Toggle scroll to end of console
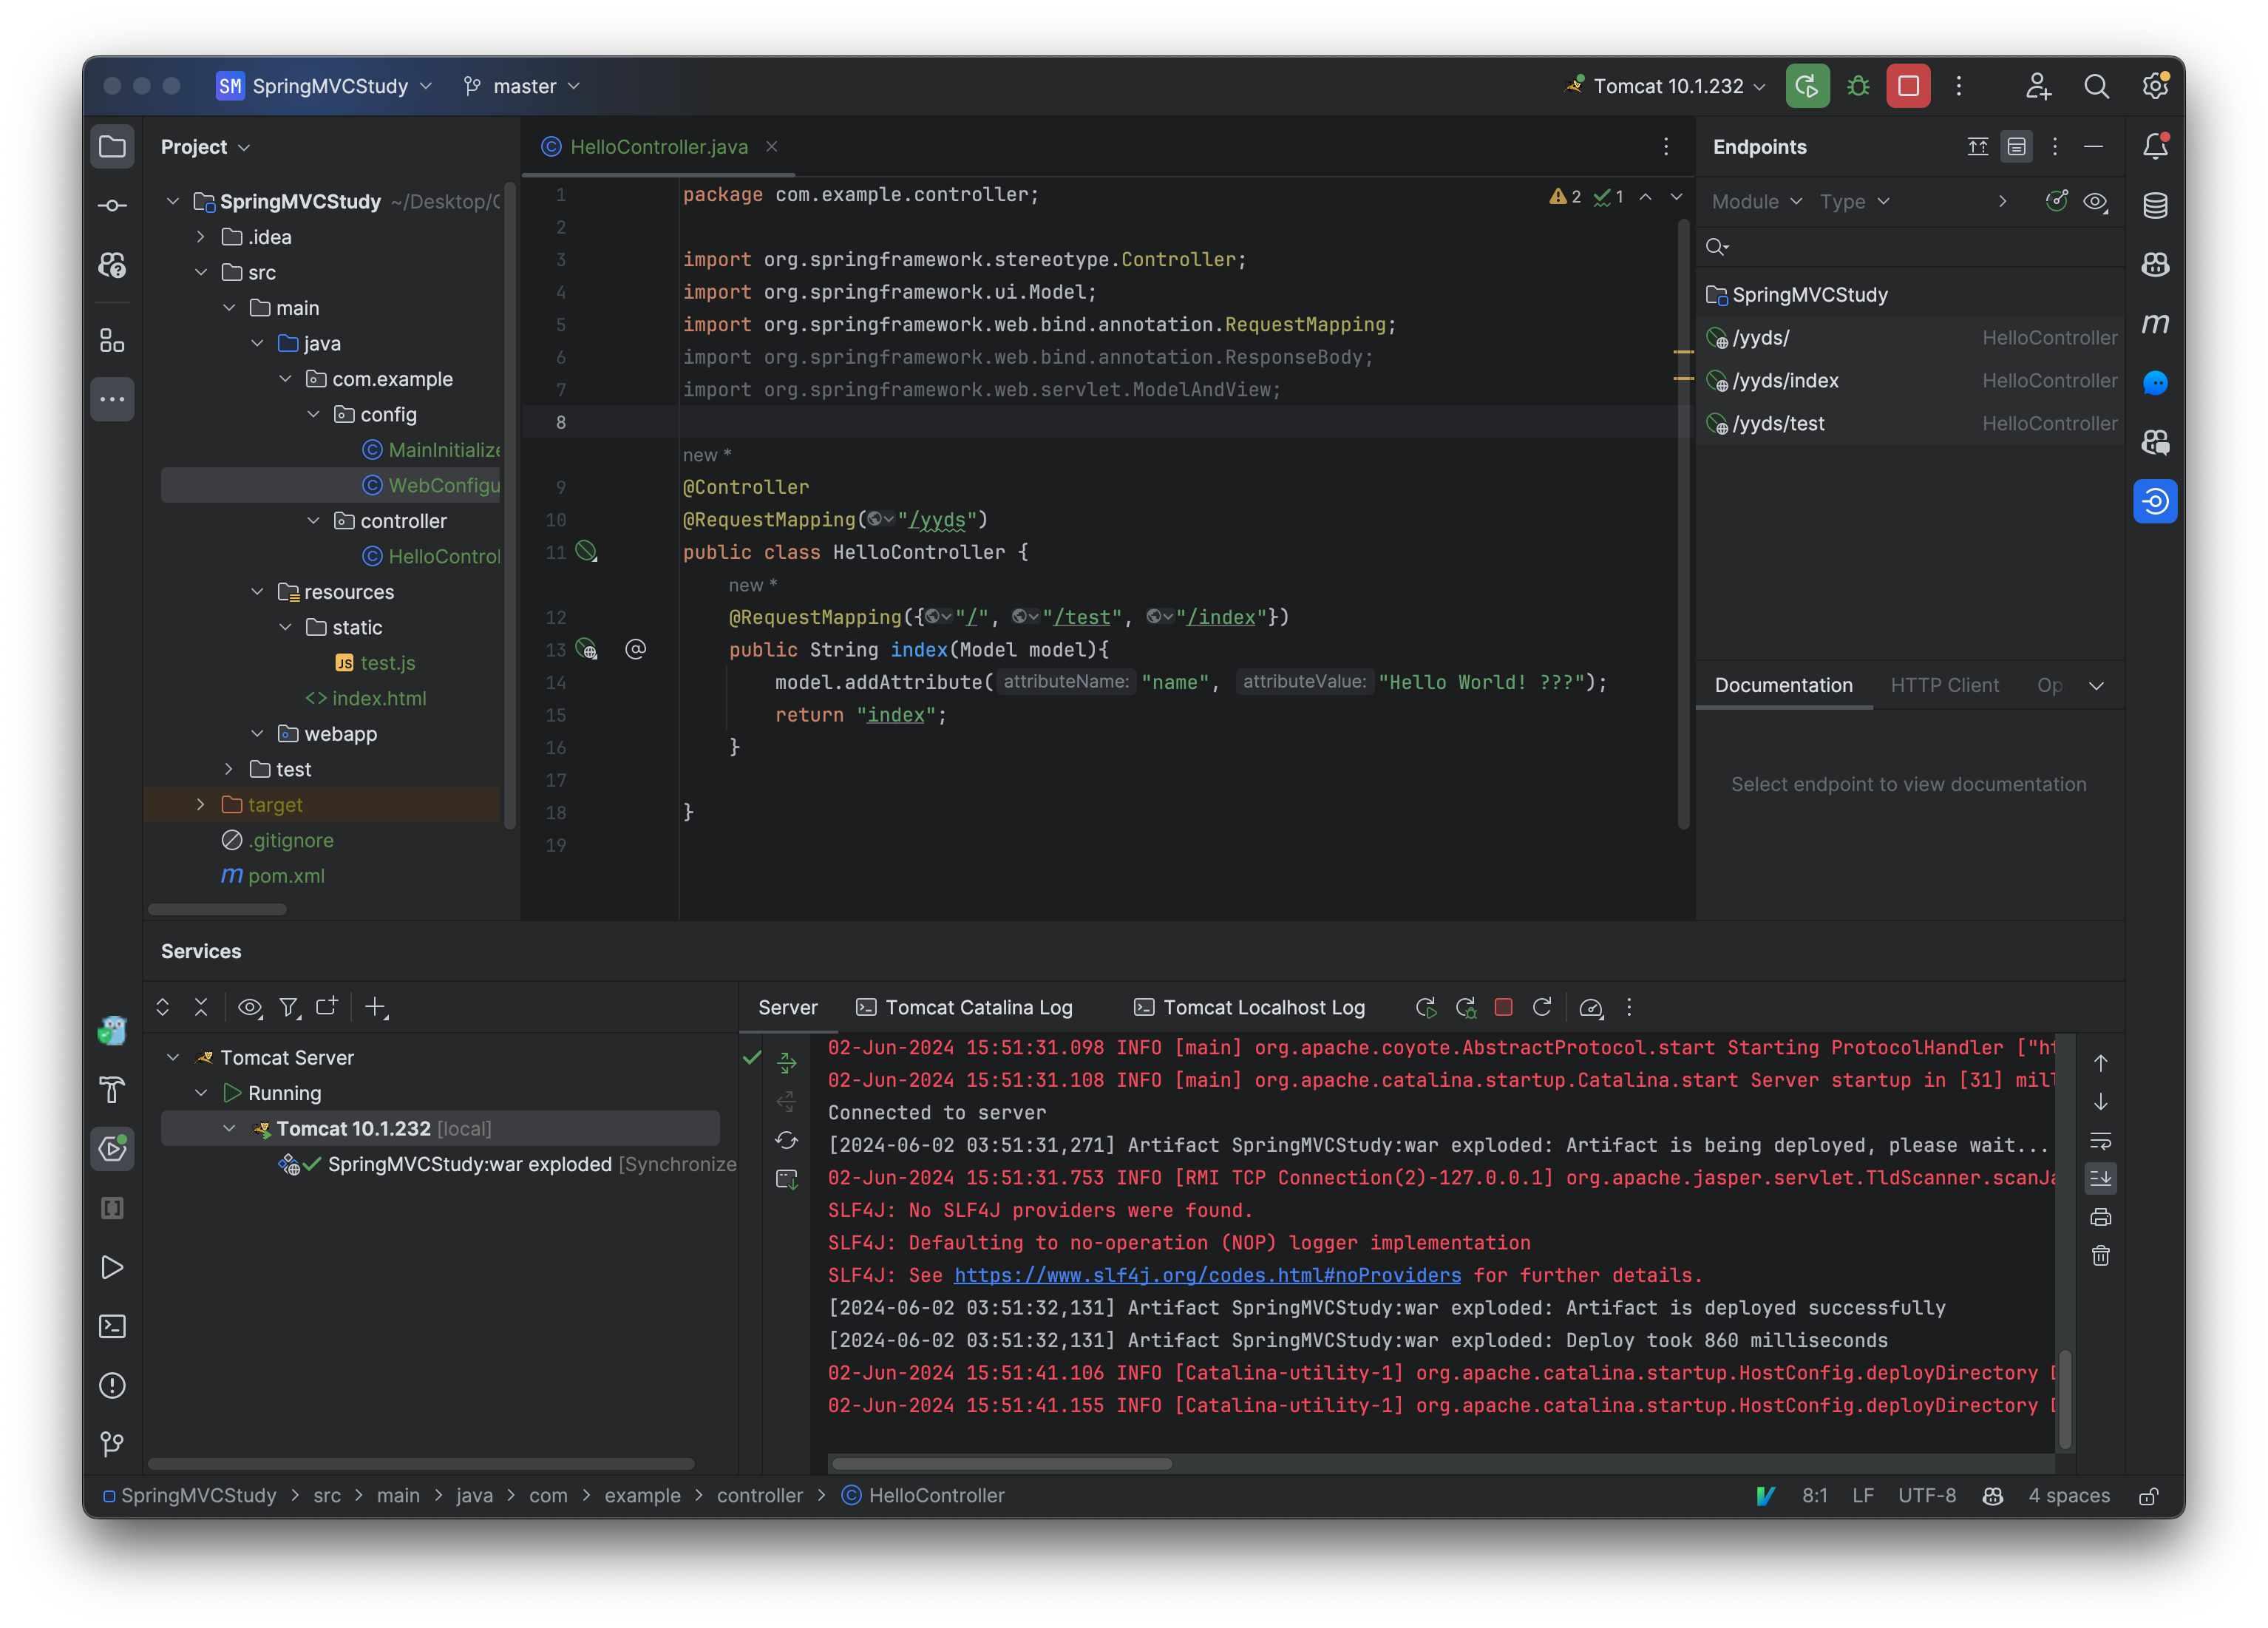The height and width of the screenshot is (1628, 2268). point(2101,1178)
